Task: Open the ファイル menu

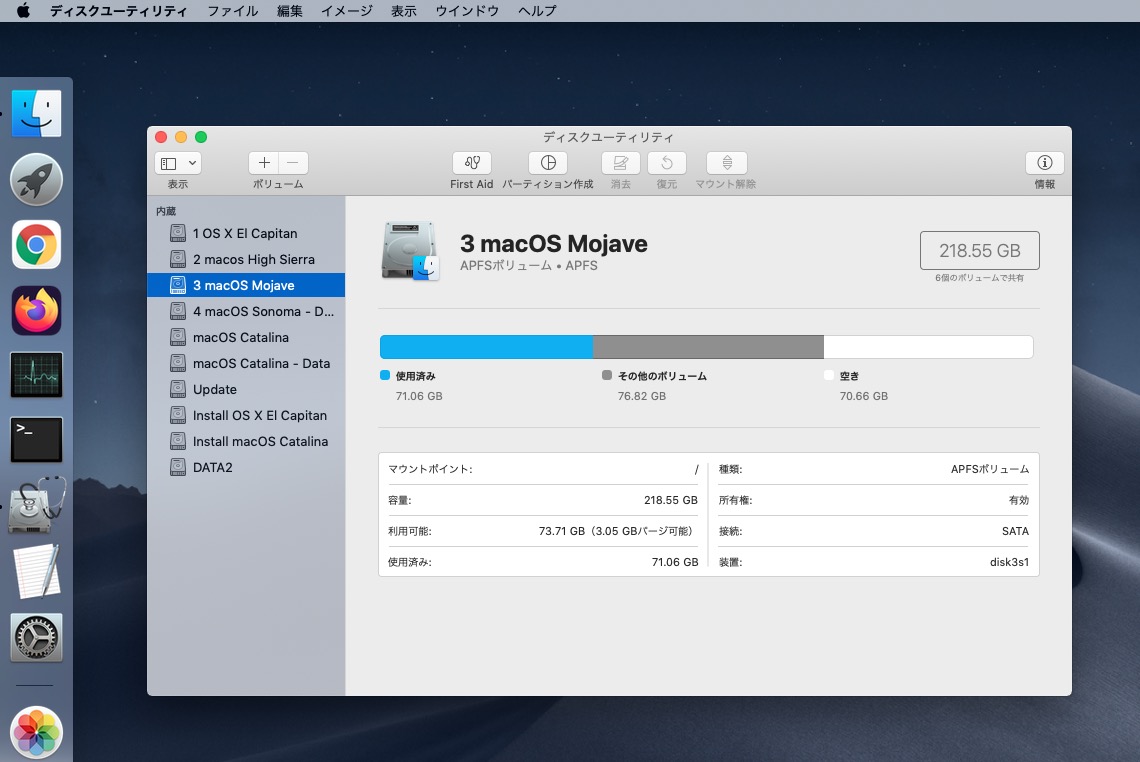Action: pyautogui.click(x=232, y=11)
